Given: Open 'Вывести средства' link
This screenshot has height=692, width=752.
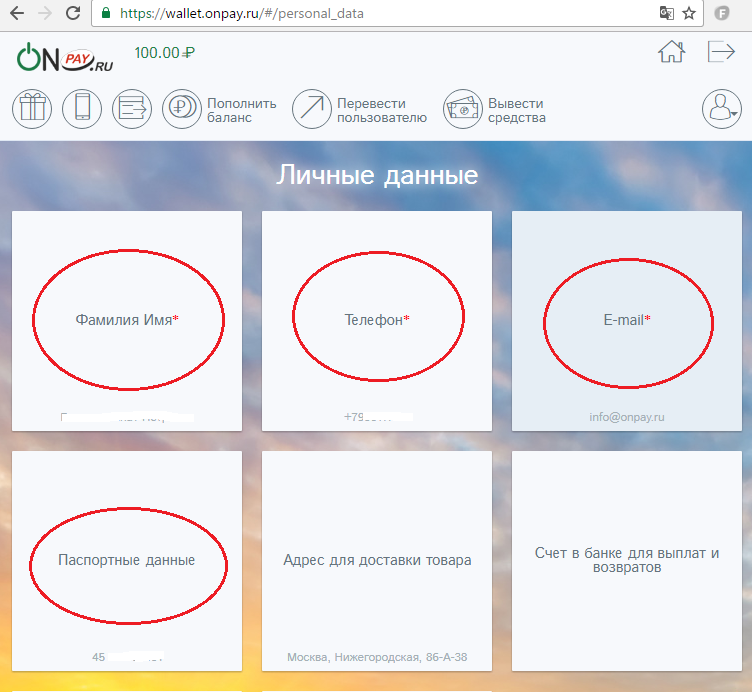Looking at the screenshot, I should click(516, 110).
